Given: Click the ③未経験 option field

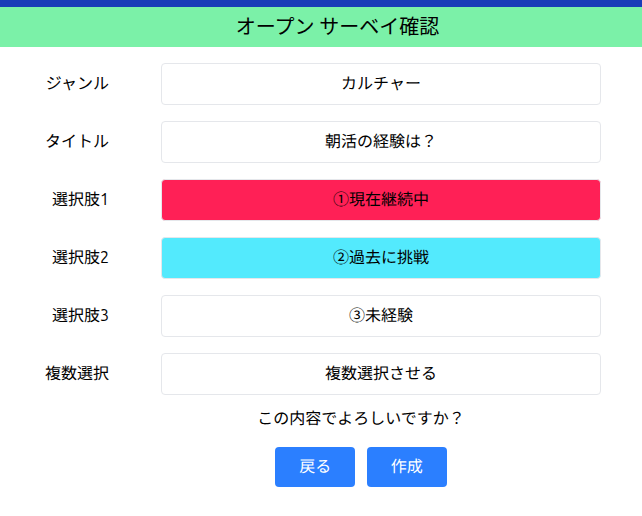Looking at the screenshot, I should [x=380, y=316].
